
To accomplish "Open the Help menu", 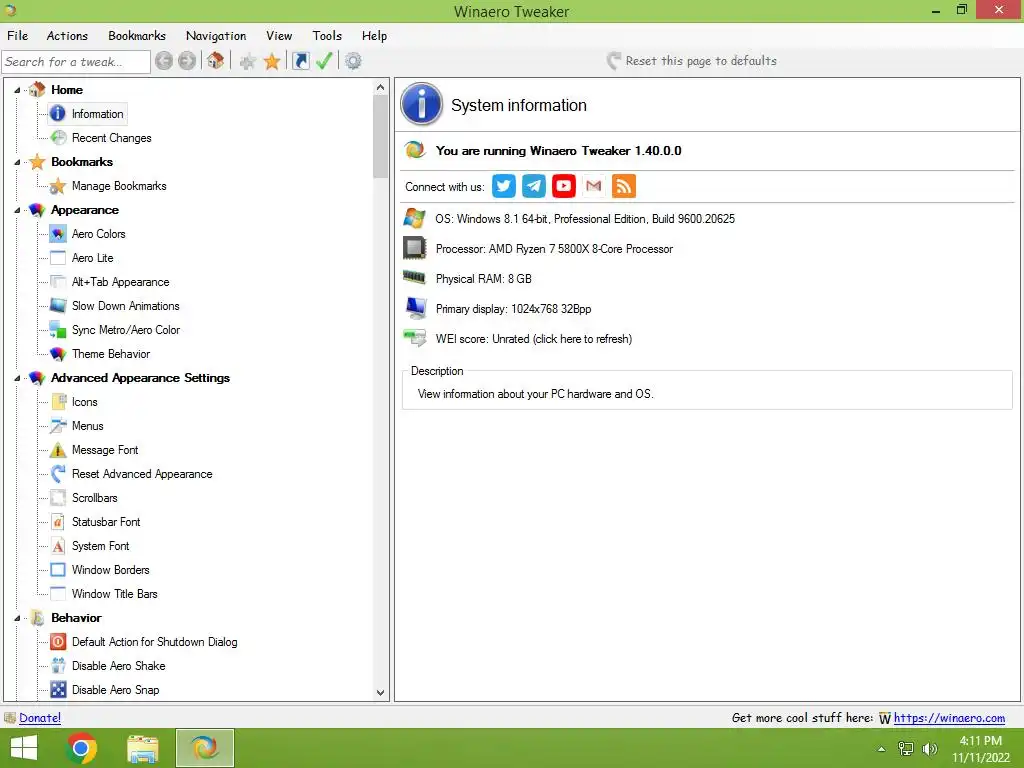I will click(374, 36).
